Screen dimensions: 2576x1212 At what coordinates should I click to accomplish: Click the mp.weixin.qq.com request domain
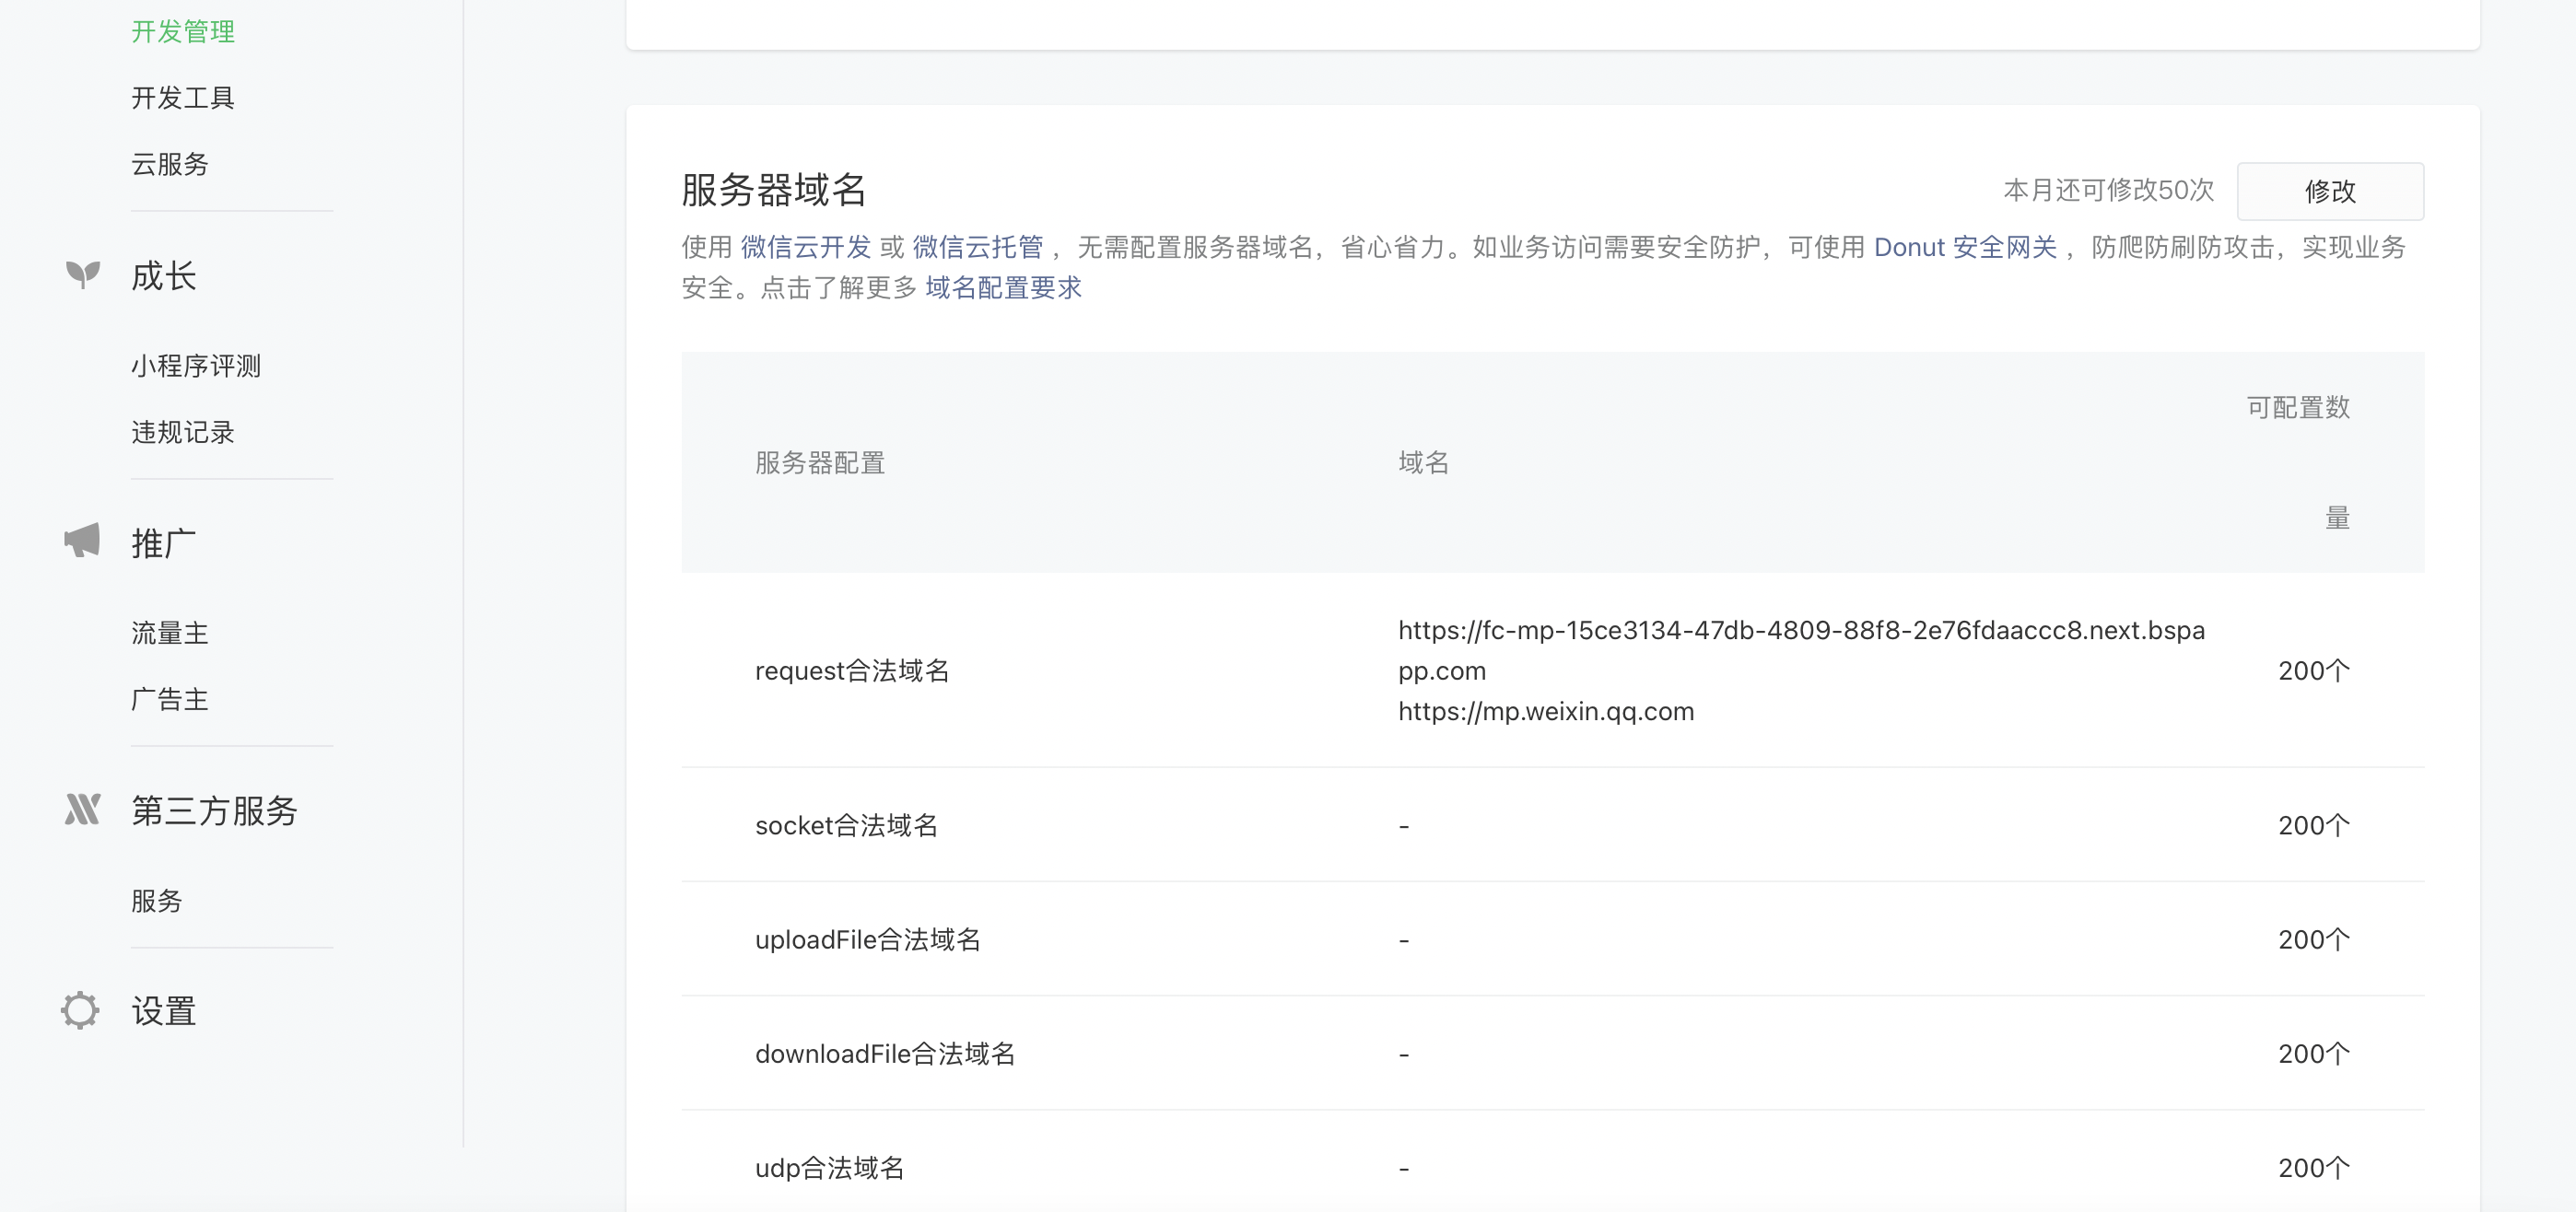pyautogui.click(x=1545, y=712)
